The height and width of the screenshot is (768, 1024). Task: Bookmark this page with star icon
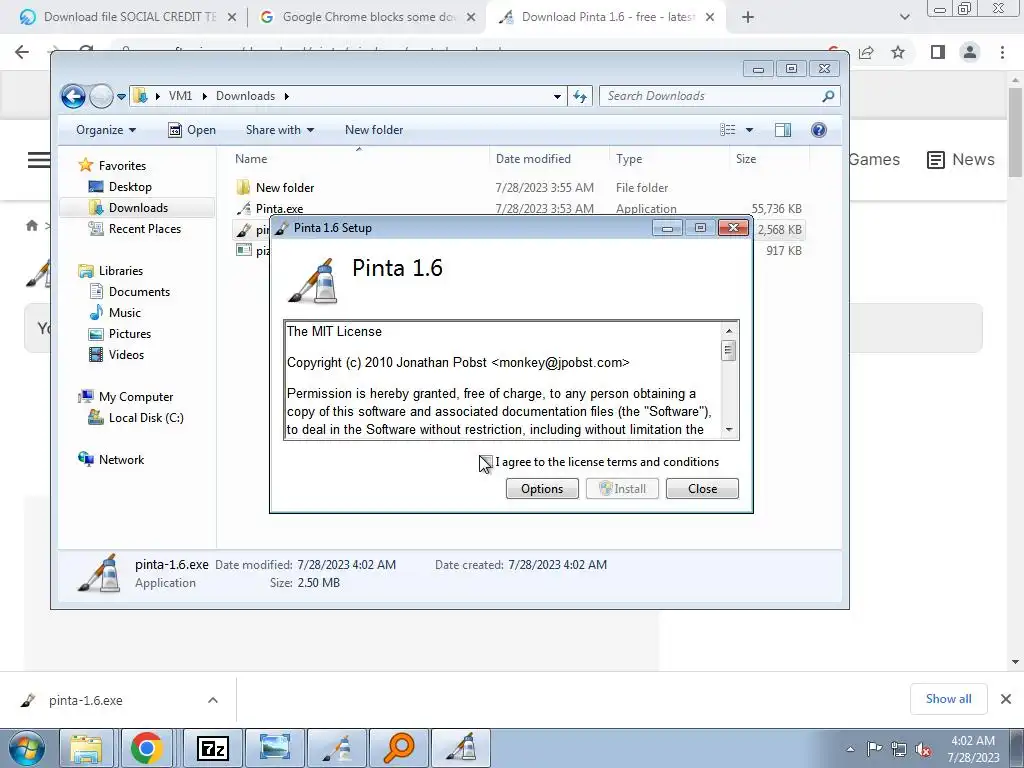pyautogui.click(x=898, y=52)
